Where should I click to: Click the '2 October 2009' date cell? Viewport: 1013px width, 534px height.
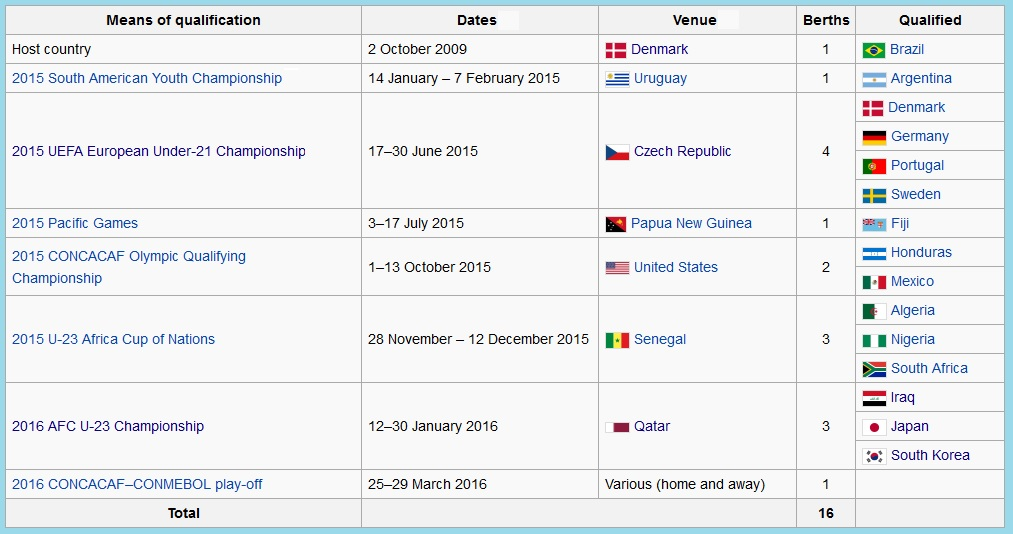[x=480, y=49]
